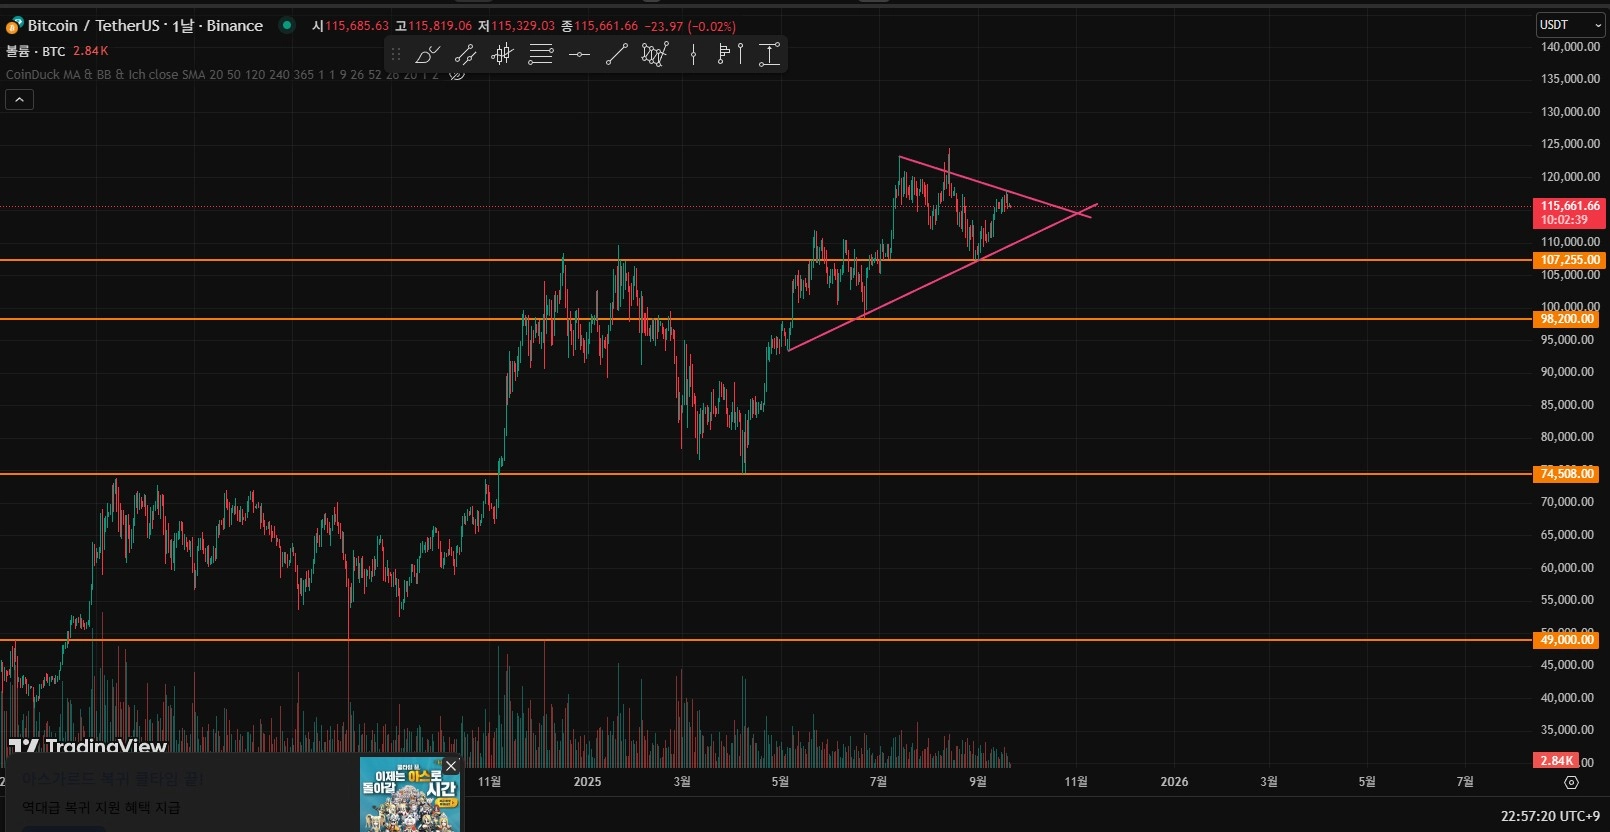Click the orange 107,255.00 price label
This screenshot has width=1610, height=832.
point(1568,260)
